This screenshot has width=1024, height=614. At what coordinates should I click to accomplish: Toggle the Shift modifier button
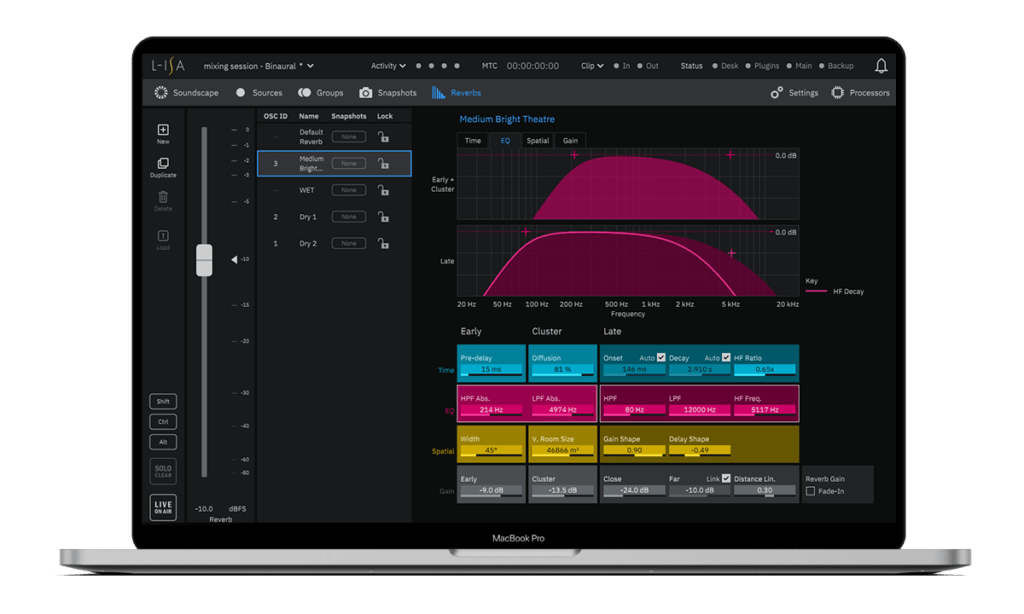(163, 401)
